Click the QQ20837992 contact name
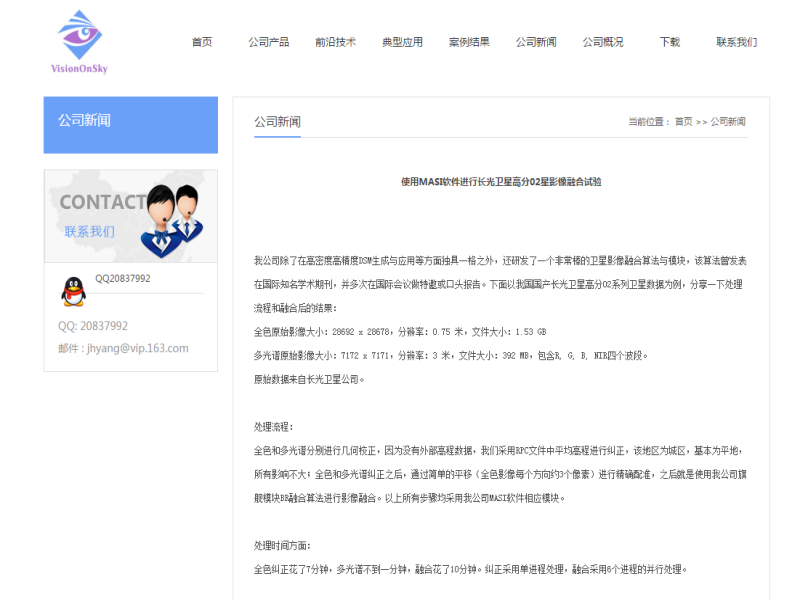This screenshot has width=800, height=600. coord(123,279)
